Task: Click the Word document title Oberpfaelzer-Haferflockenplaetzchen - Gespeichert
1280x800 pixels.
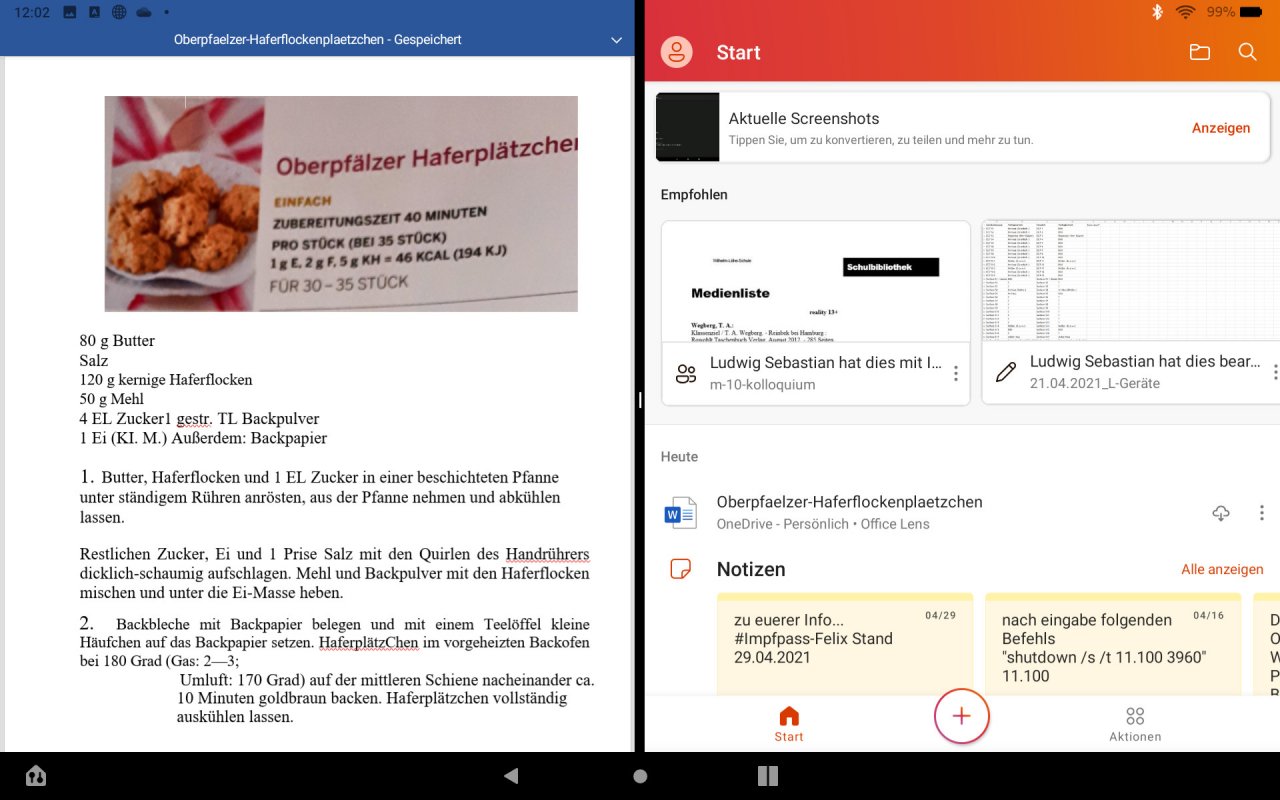Action: 317,40
